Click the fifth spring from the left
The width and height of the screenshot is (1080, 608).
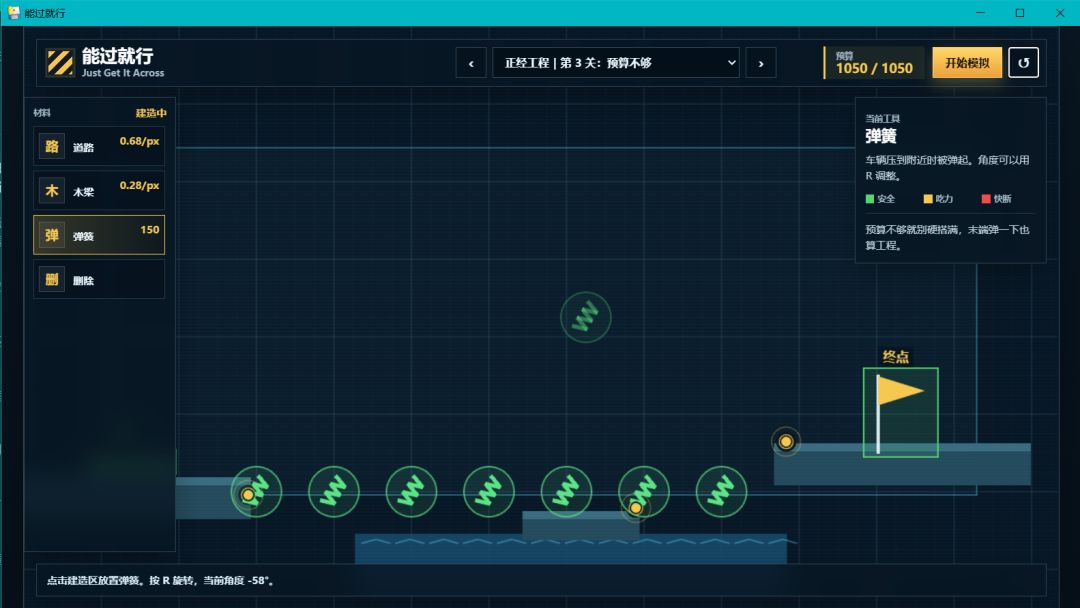tap(566, 492)
